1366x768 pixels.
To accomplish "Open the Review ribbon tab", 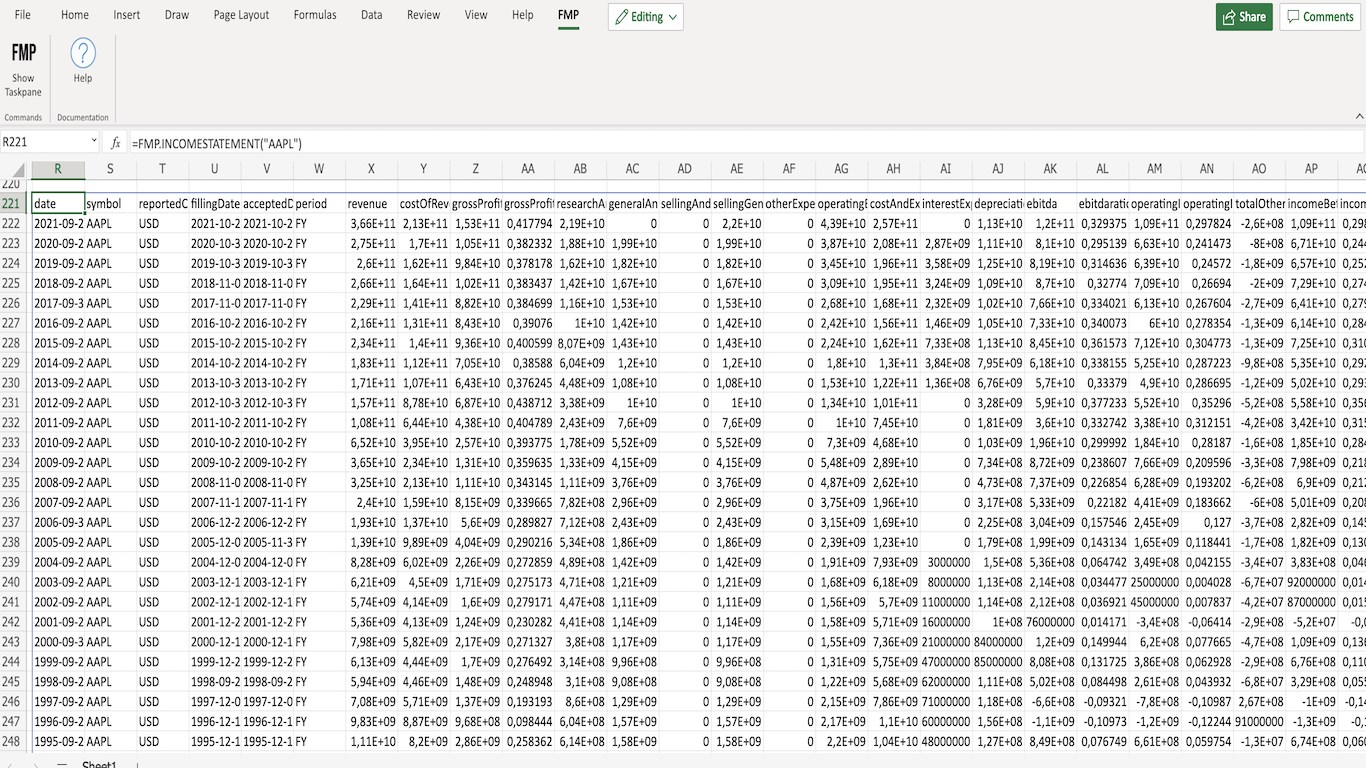I will coord(424,15).
